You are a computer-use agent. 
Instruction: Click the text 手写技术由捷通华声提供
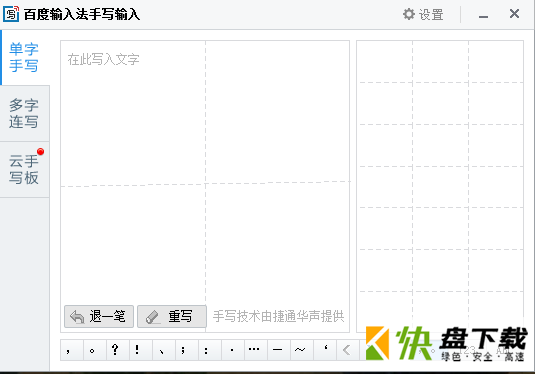point(279,316)
